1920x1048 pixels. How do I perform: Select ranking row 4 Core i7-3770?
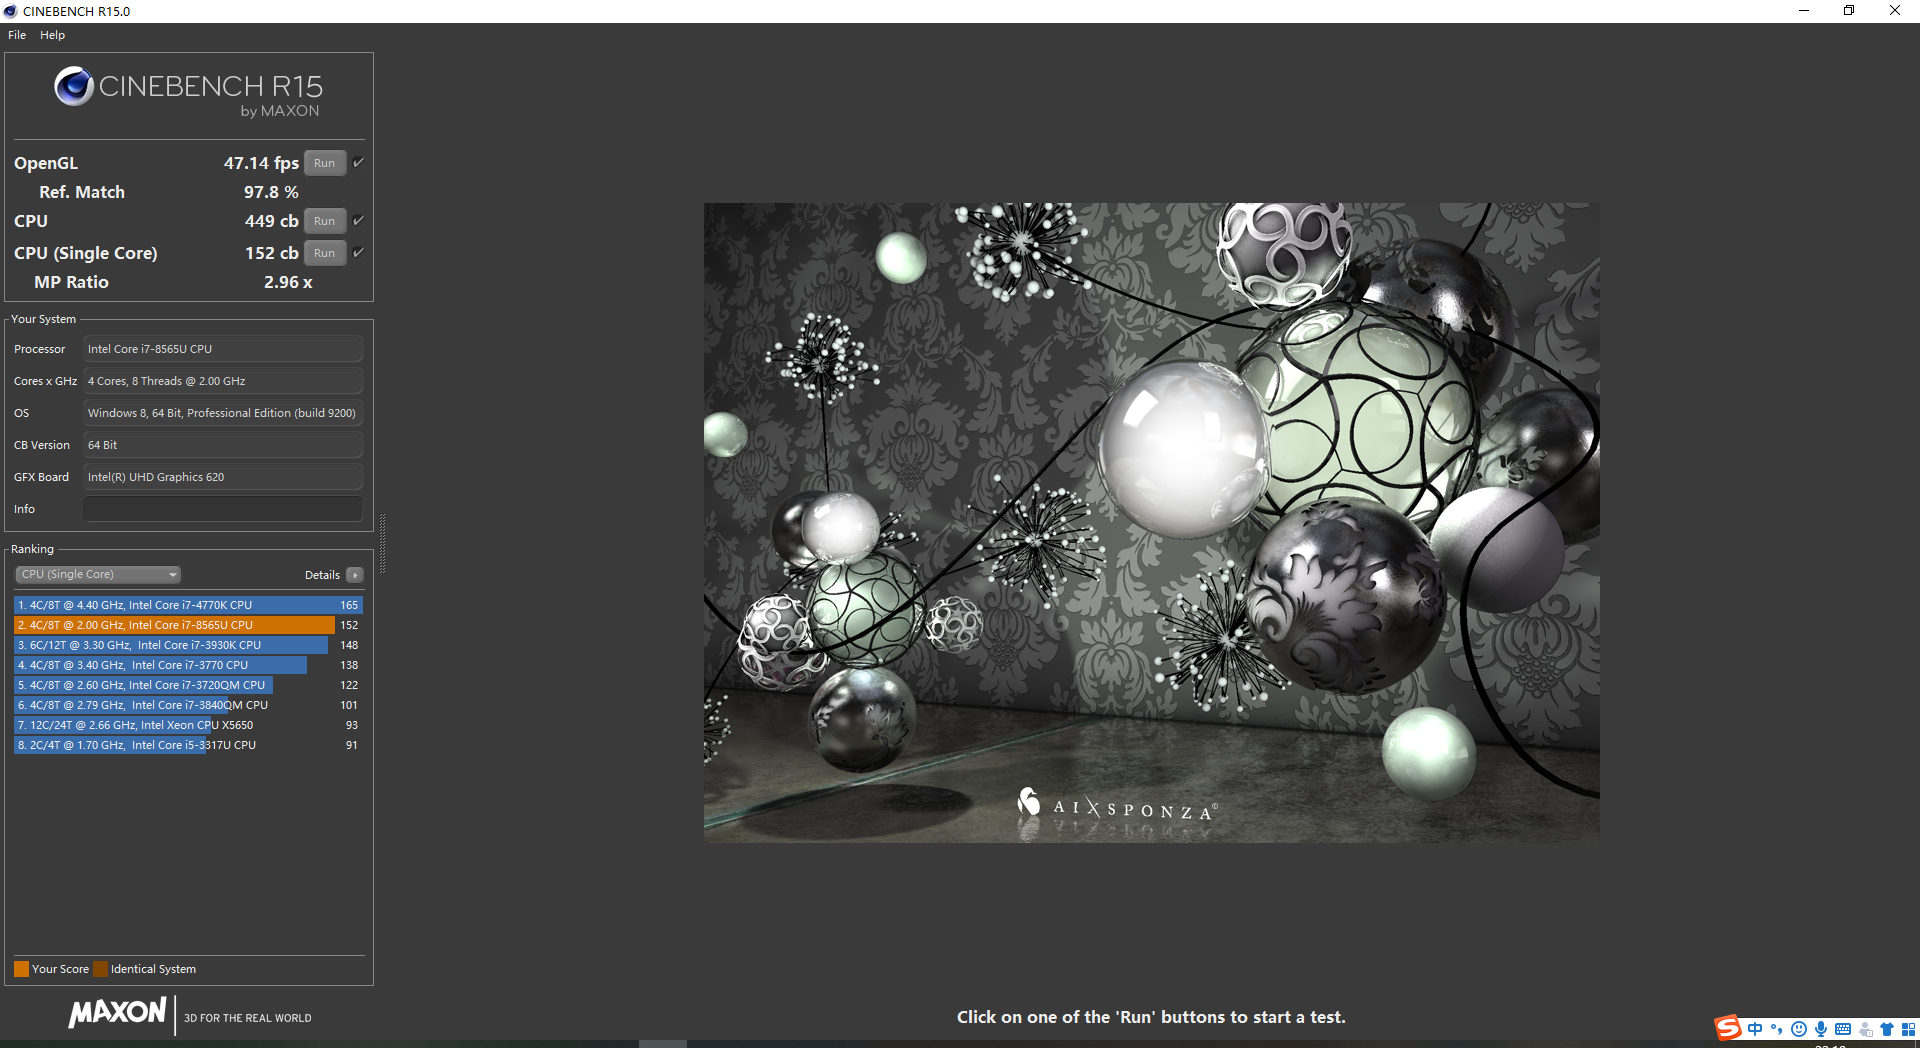click(188, 665)
